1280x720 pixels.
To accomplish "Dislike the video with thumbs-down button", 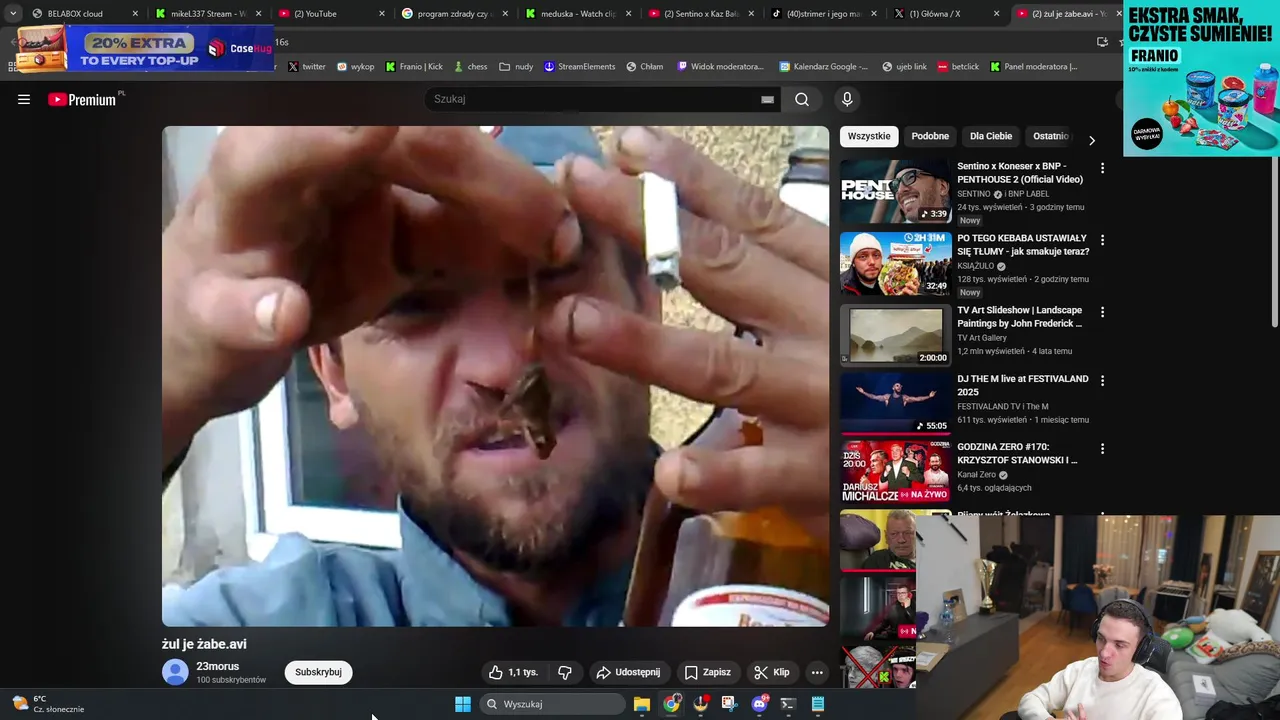I will point(565,672).
